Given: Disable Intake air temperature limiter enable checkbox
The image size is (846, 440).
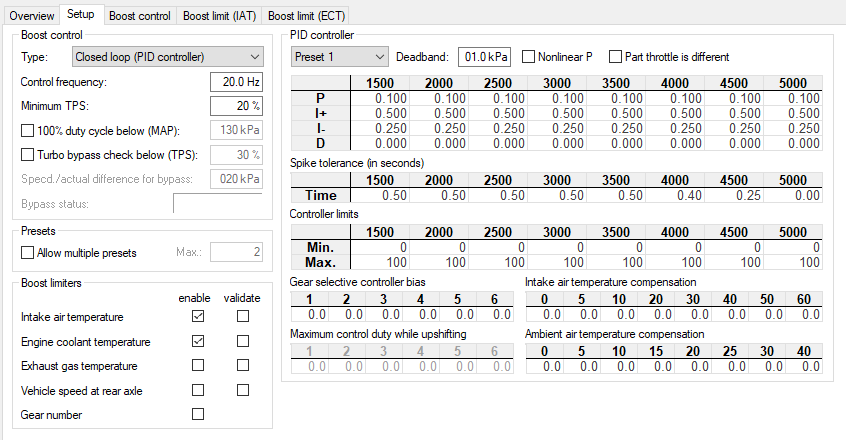Looking at the screenshot, I should pos(198,317).
